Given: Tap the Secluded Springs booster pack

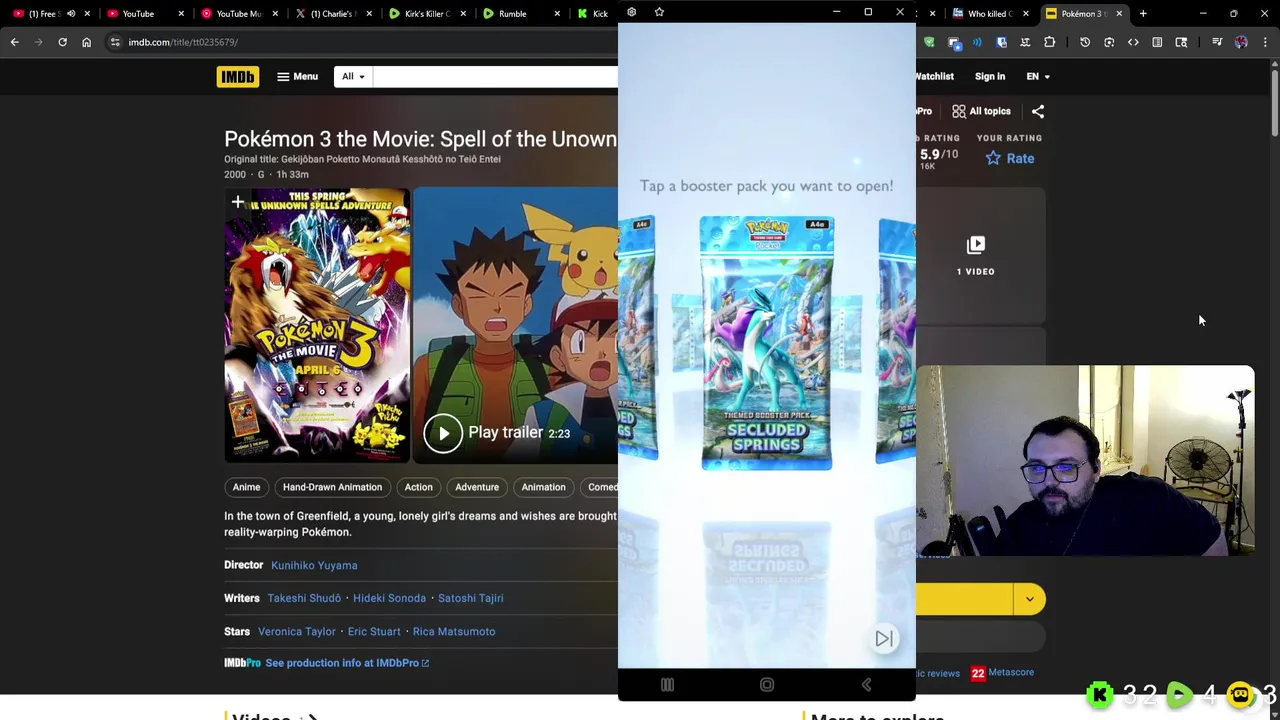Looking at the screenshot, I should pyautogui.click(x=767, y=343).
